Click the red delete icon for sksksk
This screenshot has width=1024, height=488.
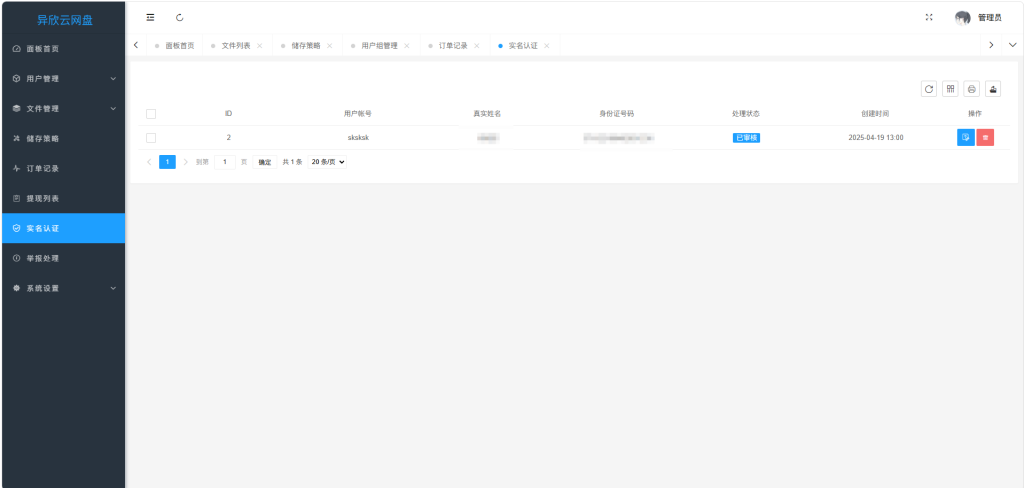tap(985, 137)
